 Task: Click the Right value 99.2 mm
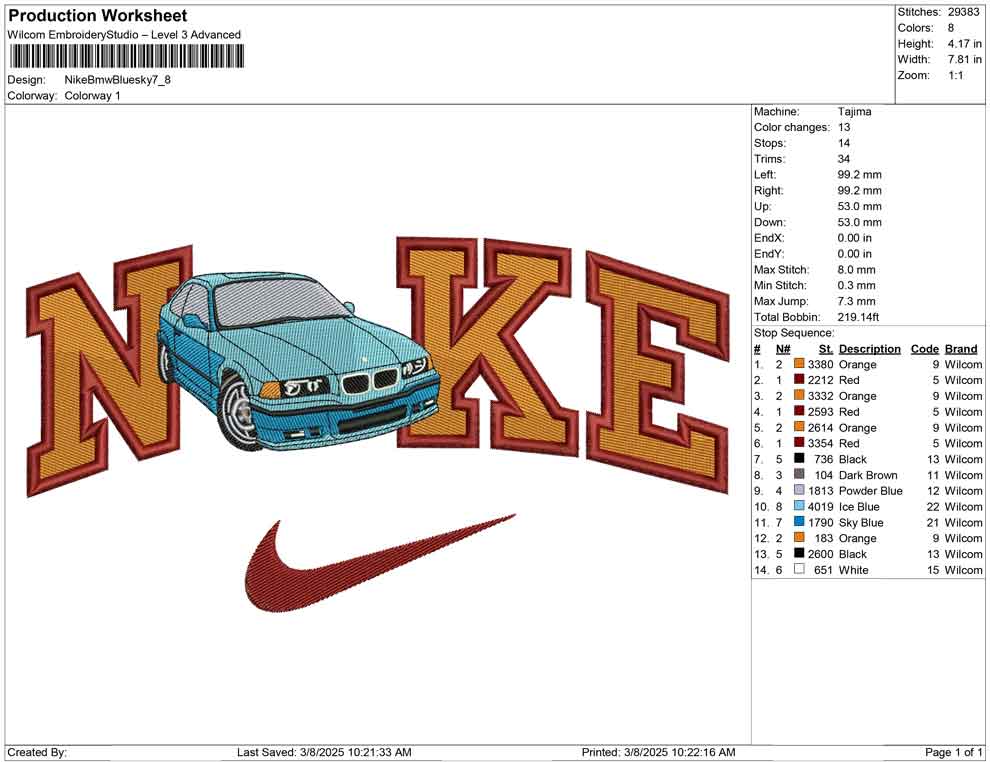tap(859, 190)
